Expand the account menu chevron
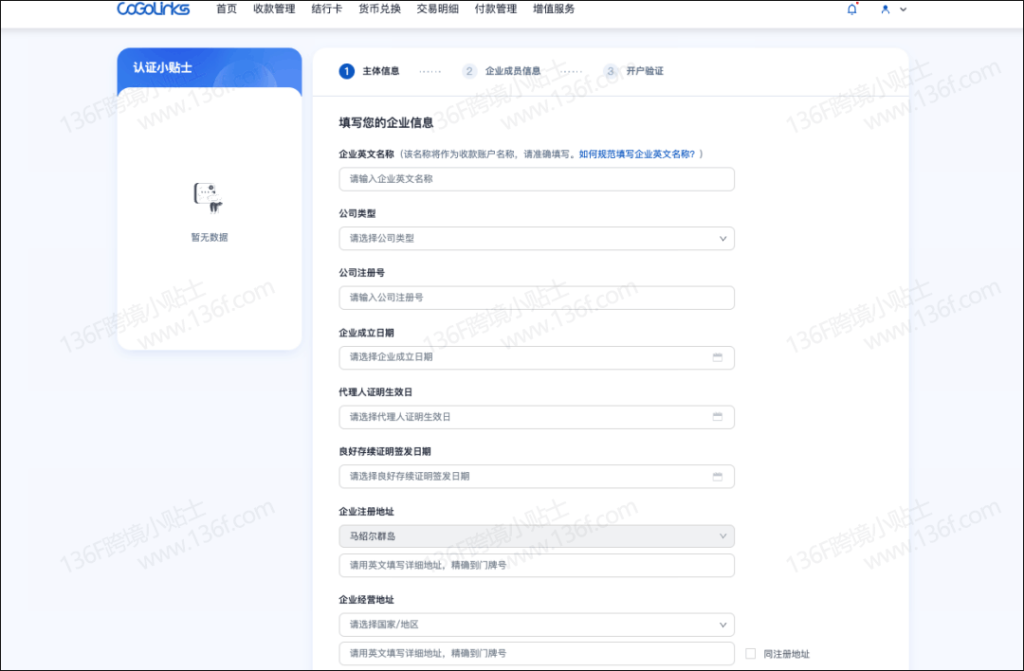Viewport: 1024px width, 671px height. [x=903, y=9]
